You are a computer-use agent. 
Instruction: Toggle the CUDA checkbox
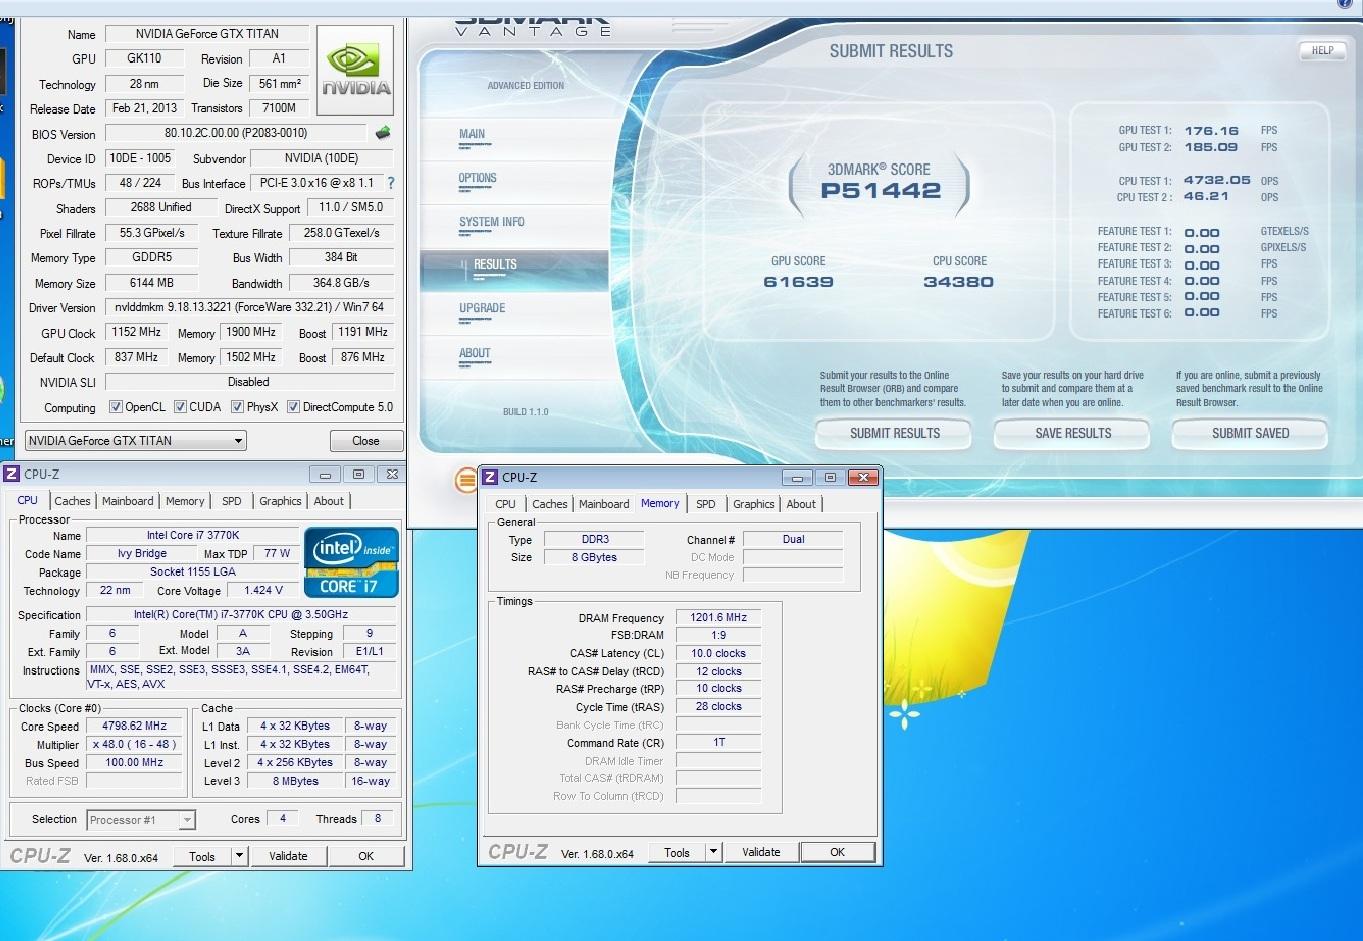(180, 407)
